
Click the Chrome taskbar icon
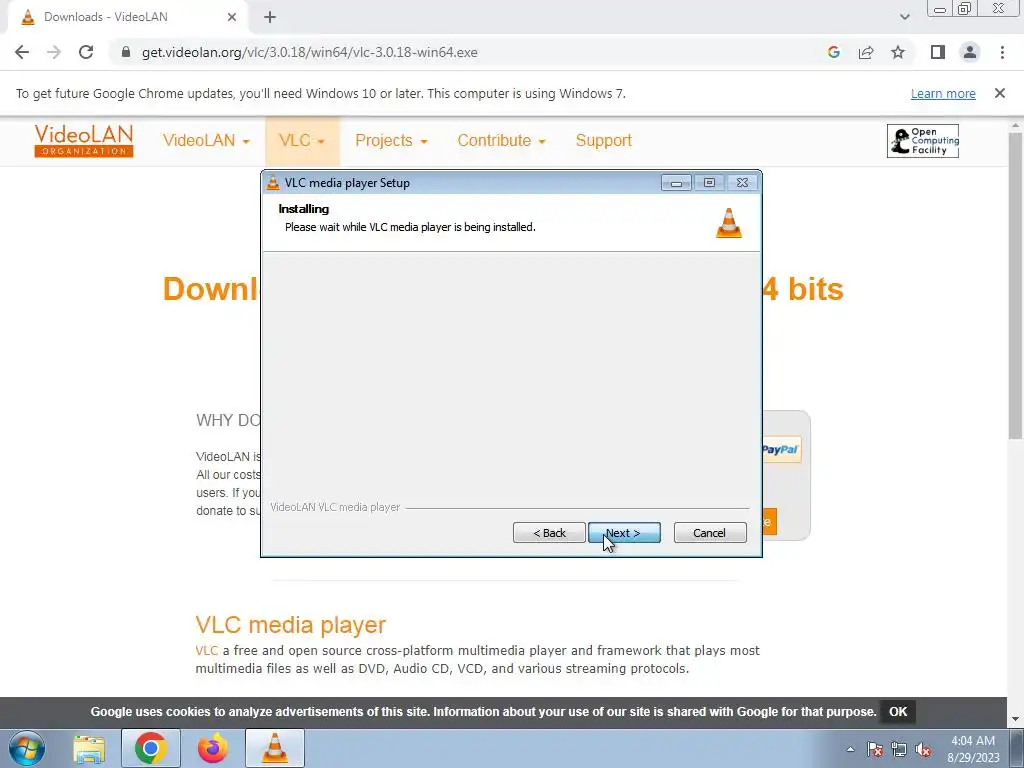click(x=150, y=748)
